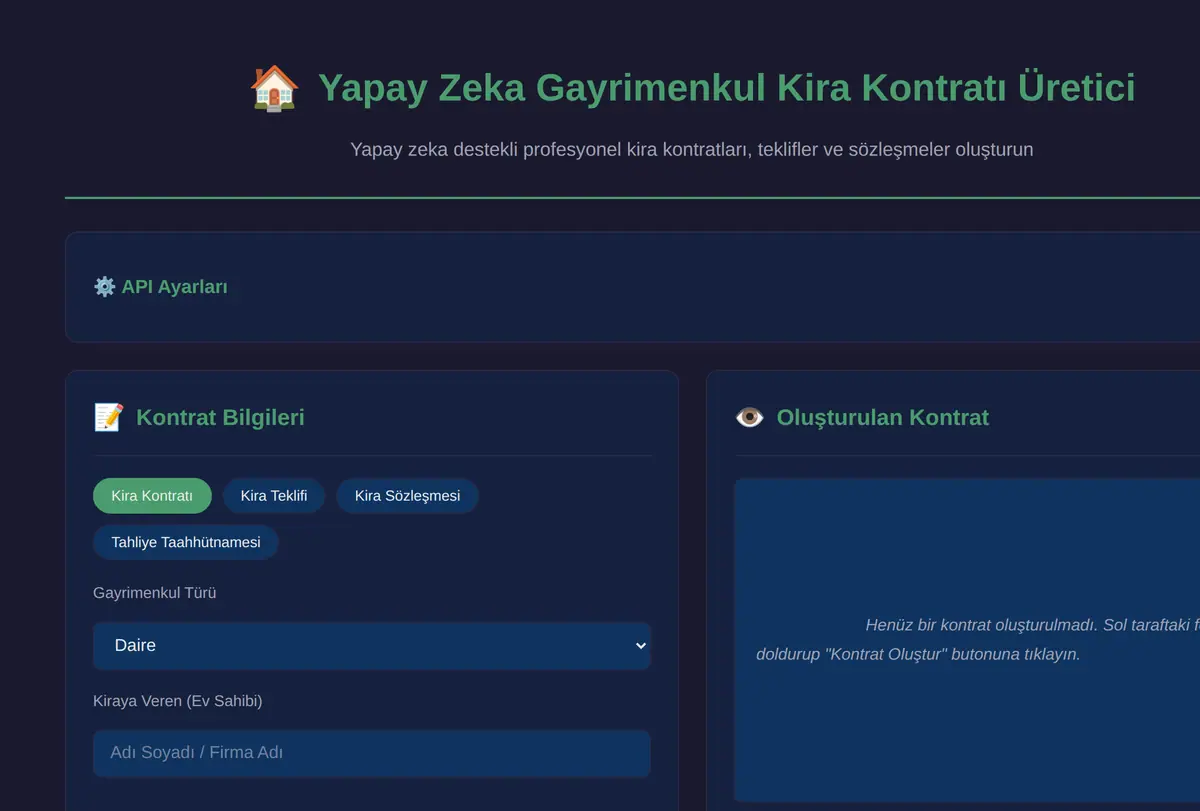Screen dimensions: 1200x811
Task: Choose the Kira Sözleşmesi tab
Action: coord(407,495)
